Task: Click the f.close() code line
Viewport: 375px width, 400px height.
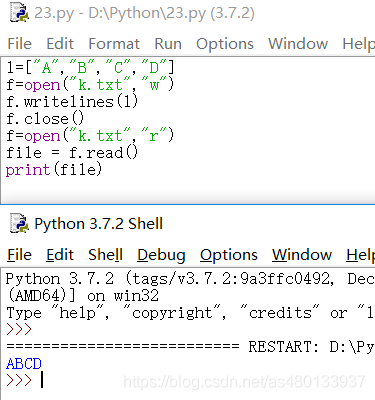Action: pyautogui.click(x=45, y=119)
